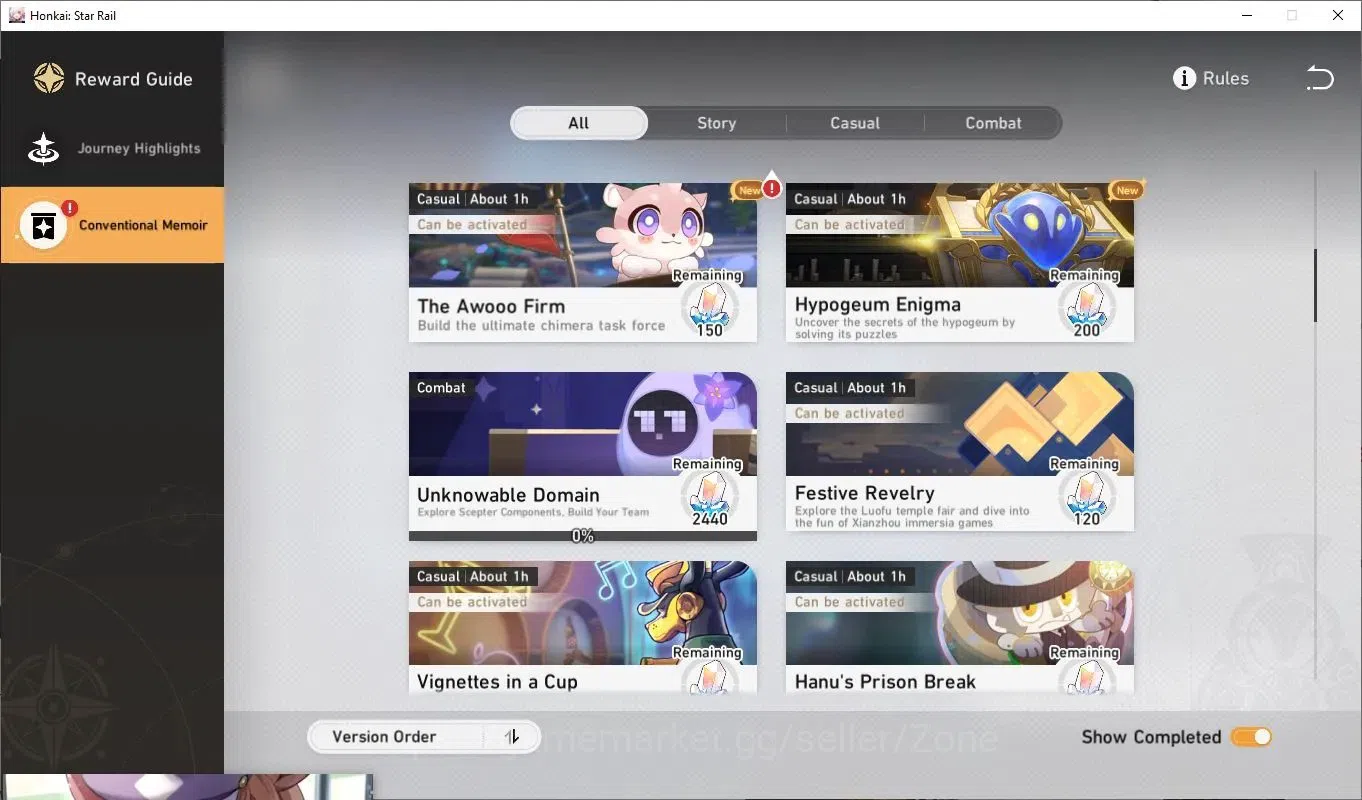Click the Reward Guide compass icon
The height and width of the screenshot is (800, 1362).
click(x=48, y=79)
